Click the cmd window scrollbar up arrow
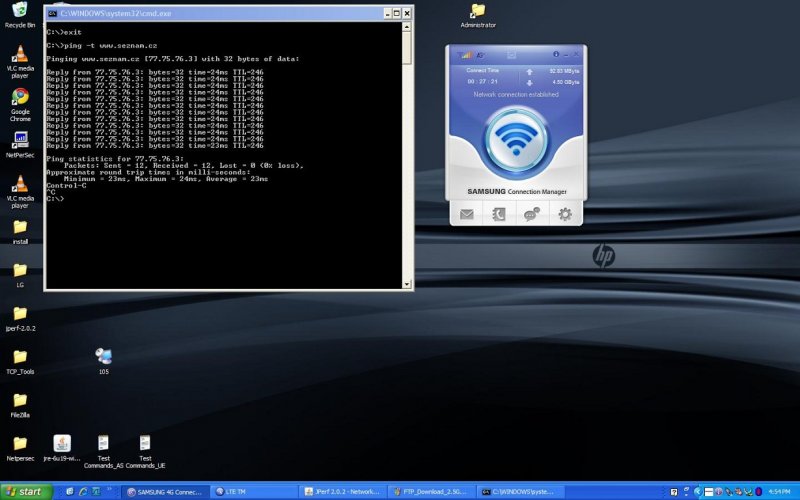Screen dimensions: 800x500 407,31
